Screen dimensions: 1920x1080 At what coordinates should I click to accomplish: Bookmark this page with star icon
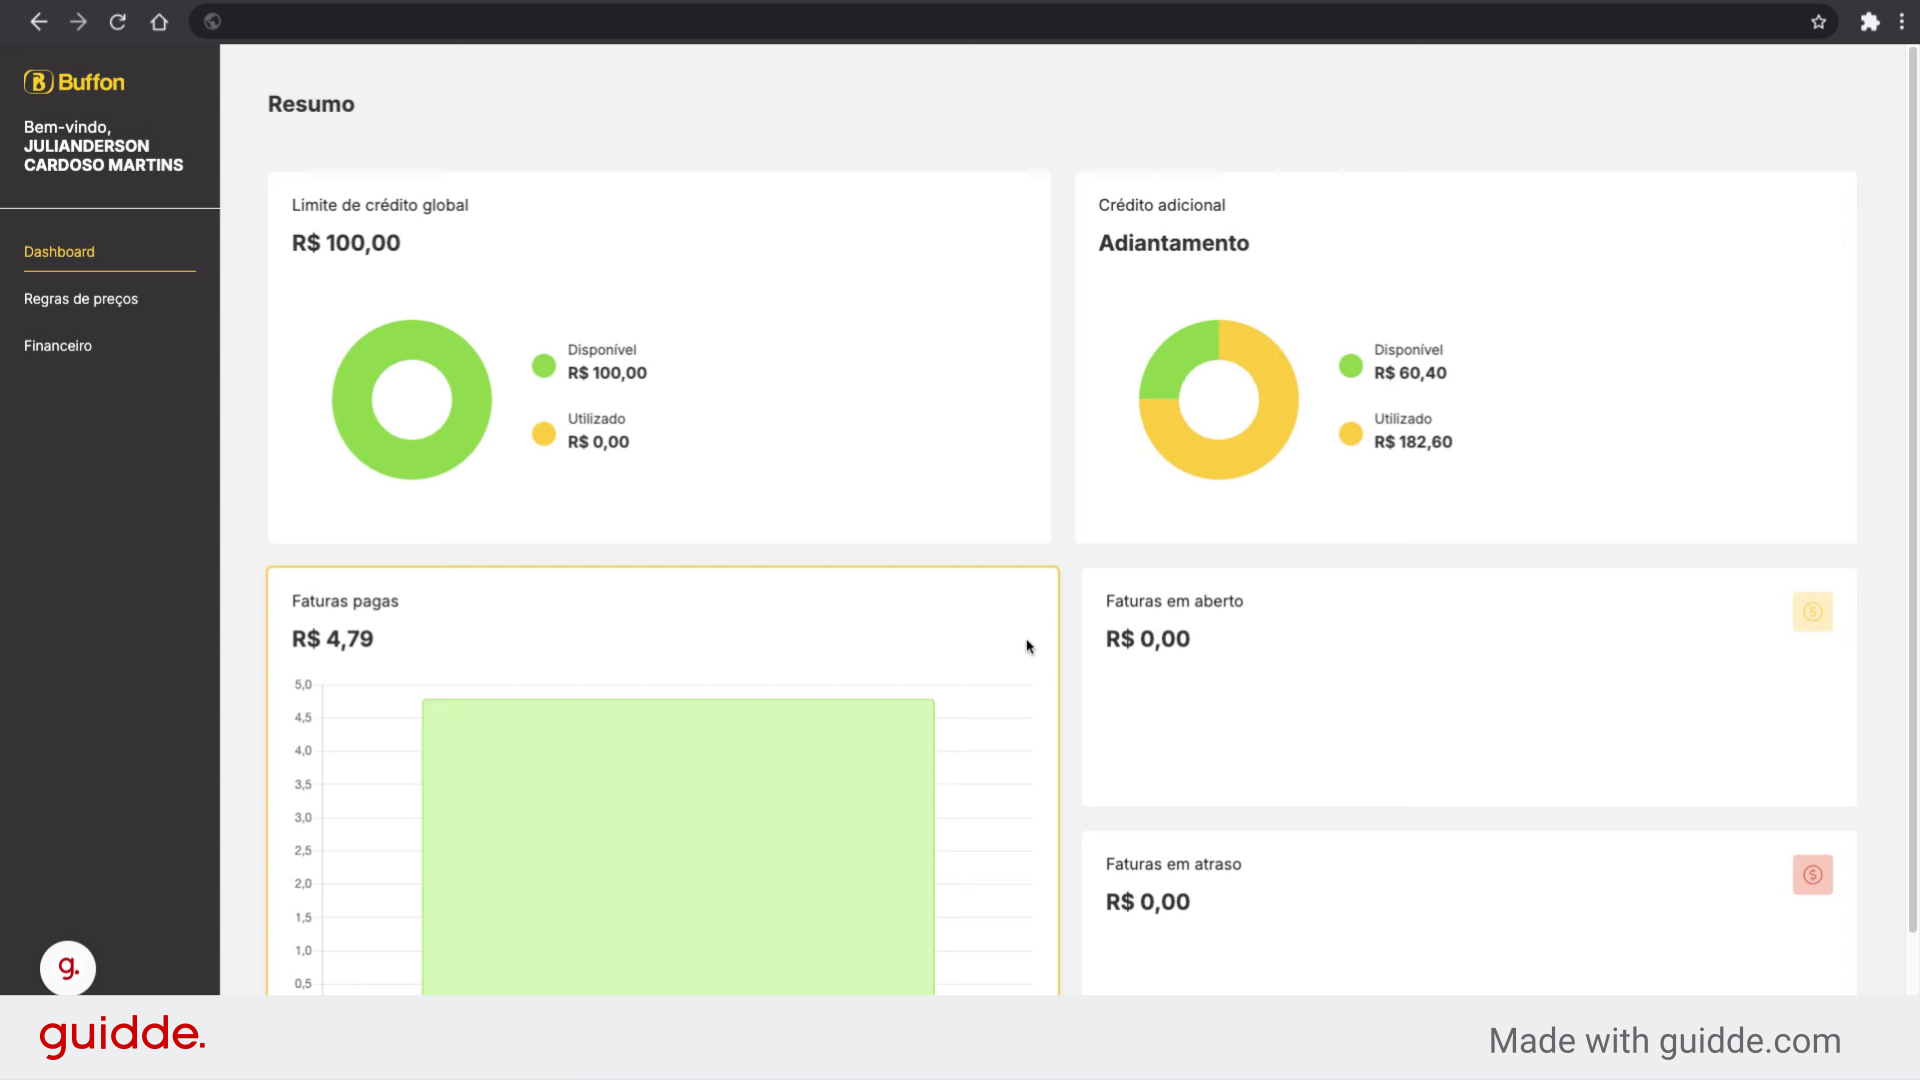tap(1818, 22)
